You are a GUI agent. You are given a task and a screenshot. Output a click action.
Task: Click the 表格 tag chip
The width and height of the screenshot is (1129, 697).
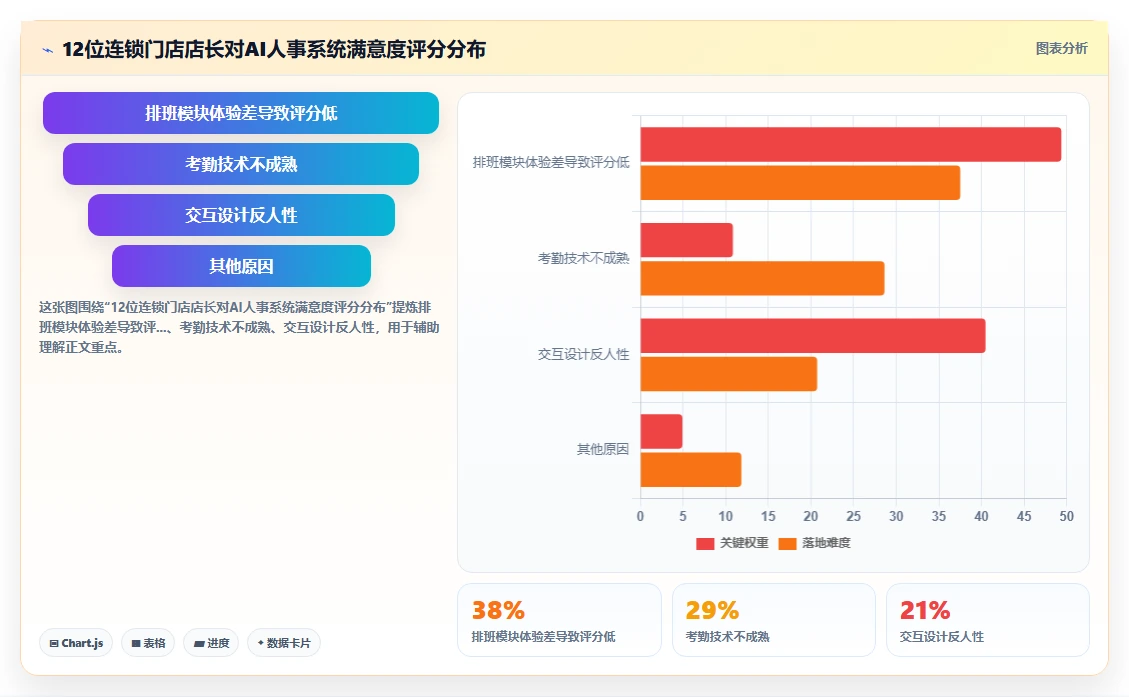(148, 643)
